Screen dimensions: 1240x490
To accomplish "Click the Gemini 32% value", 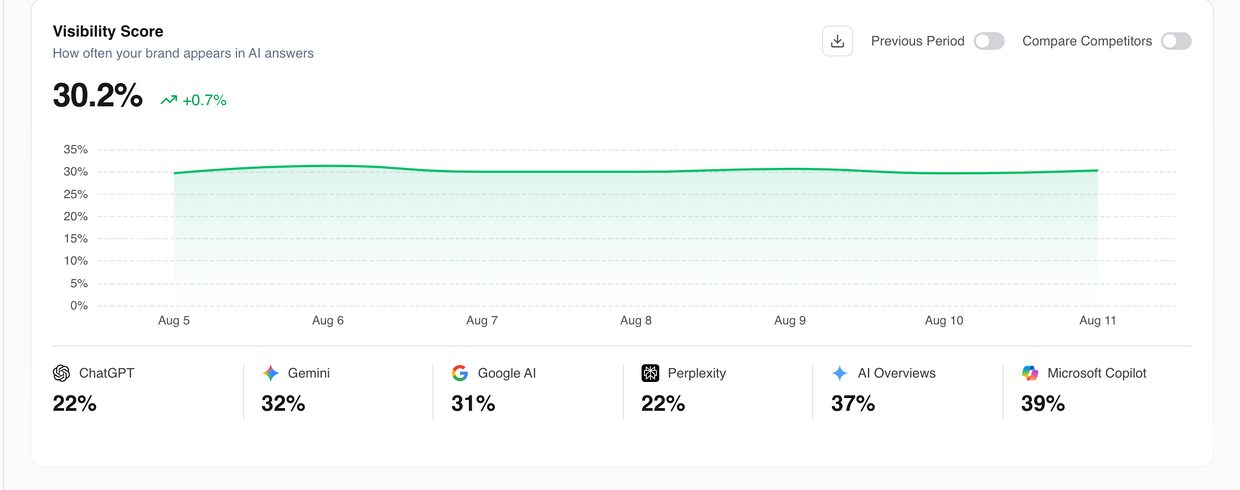I will tap(283, 404).
